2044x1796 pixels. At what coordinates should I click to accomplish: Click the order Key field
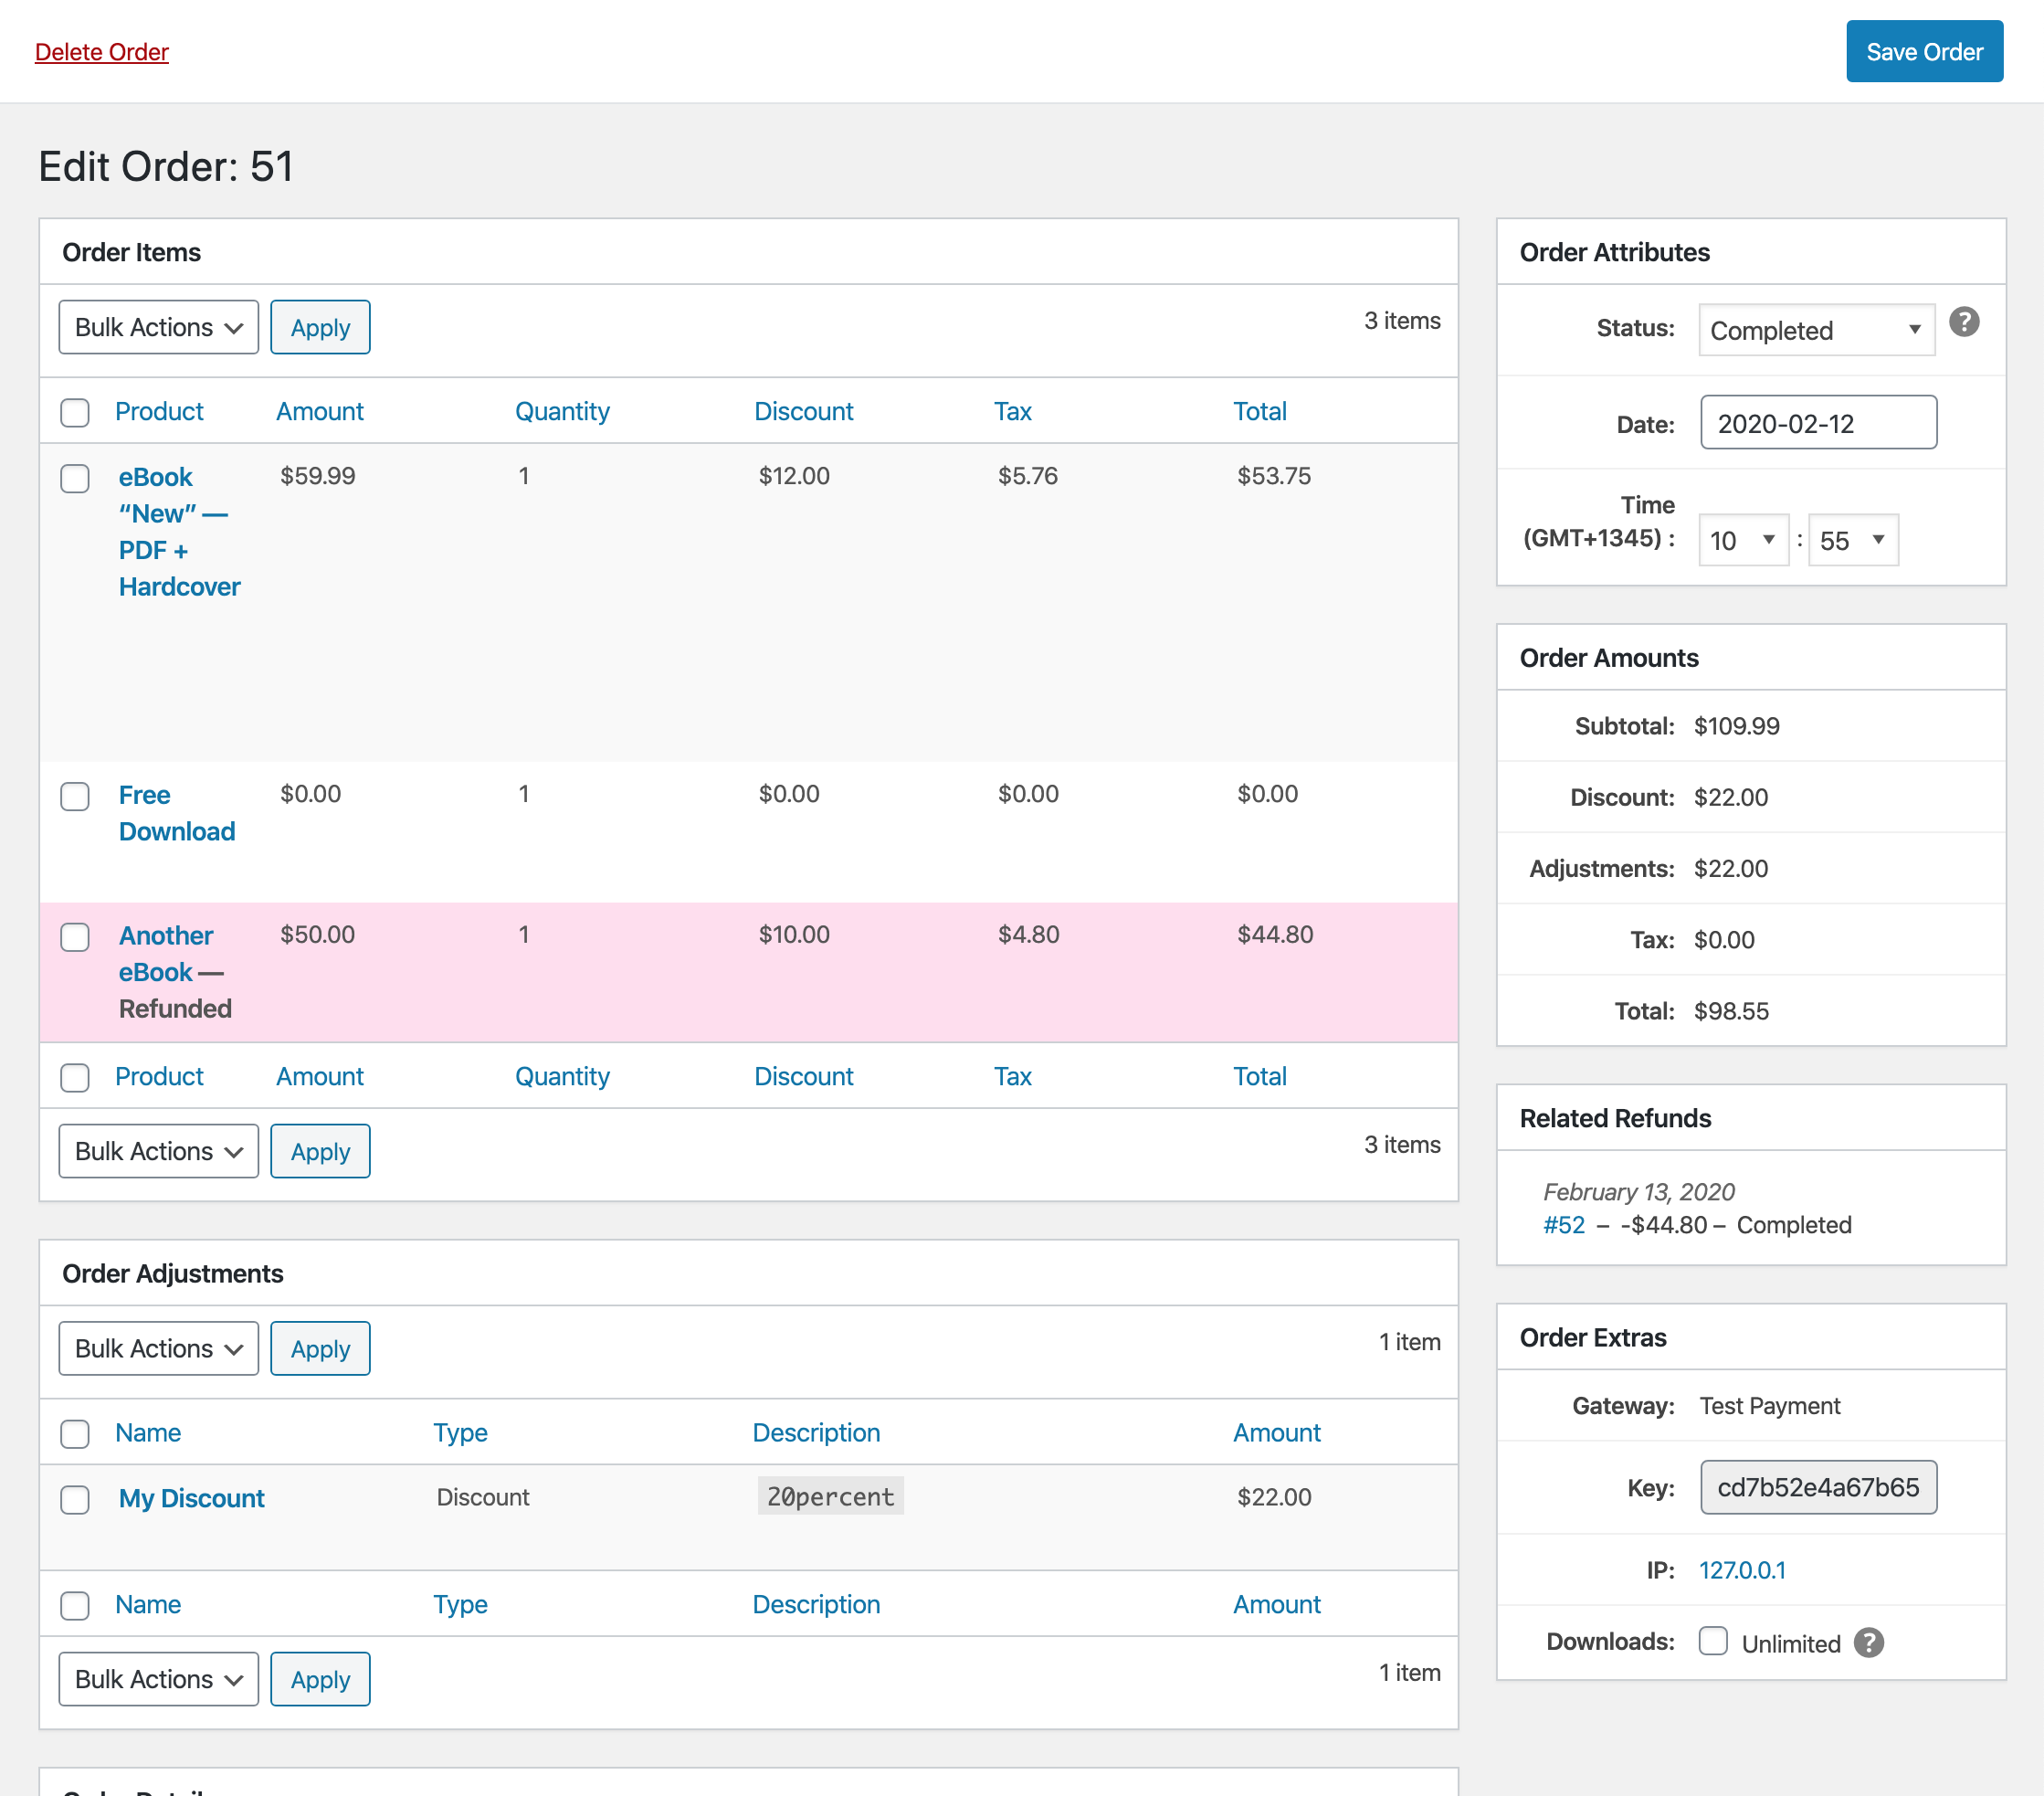coord(1818,1487)
